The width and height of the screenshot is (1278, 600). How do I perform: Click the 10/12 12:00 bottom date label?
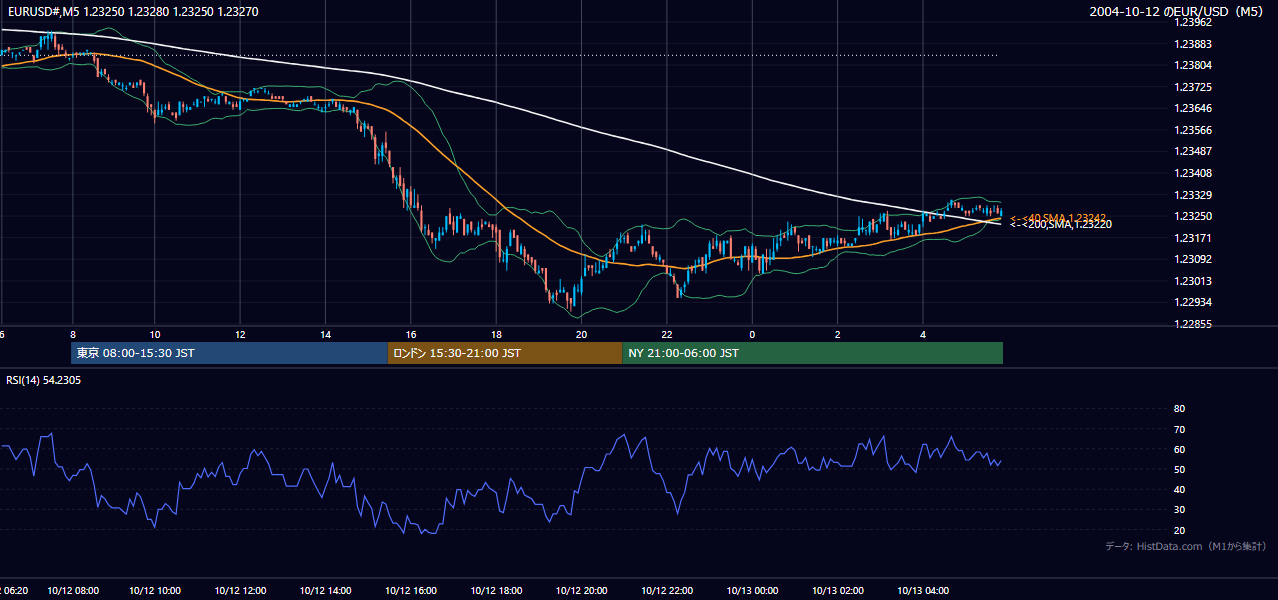[x=240, y=591]
